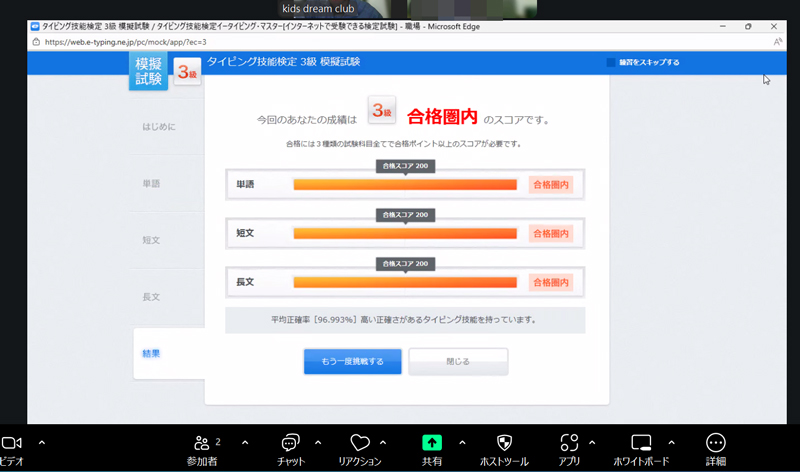This screenshot has width=800, height=472.
Task: Select はじめに in the sidebar
Action: (x=159, y=127)
